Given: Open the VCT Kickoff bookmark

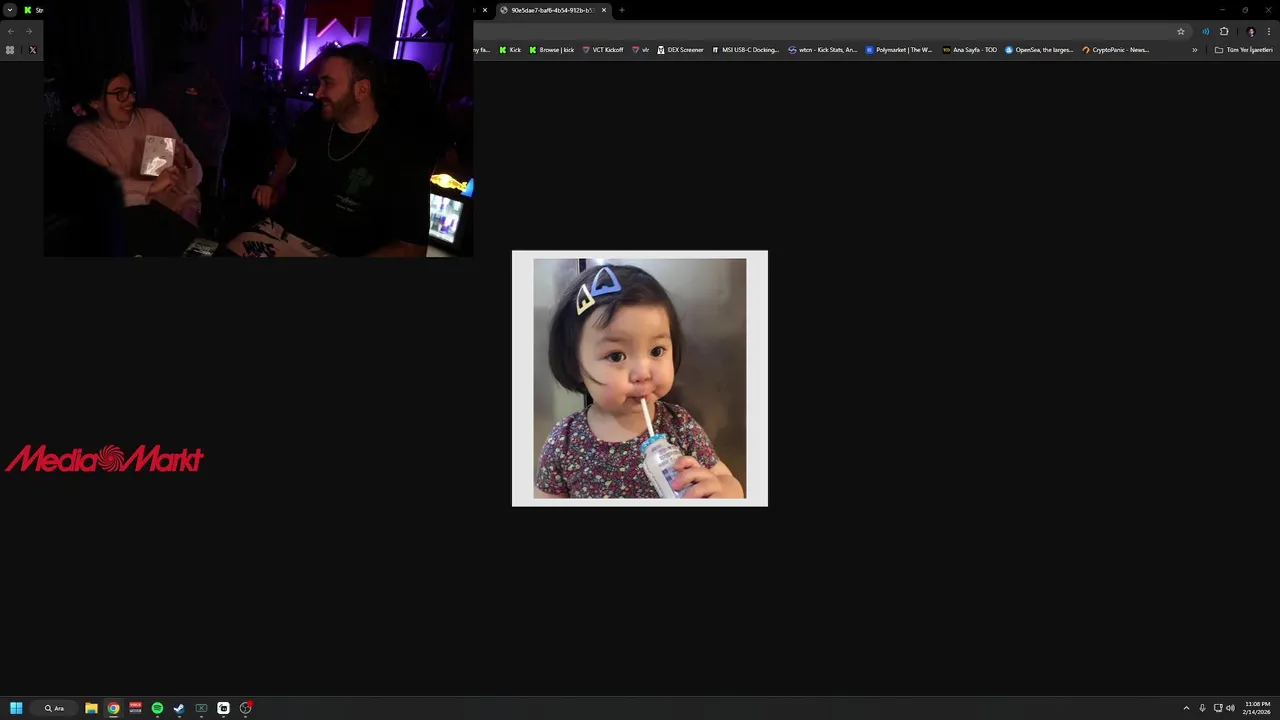Looking at the screenshot, I should (x=602, y=50).
